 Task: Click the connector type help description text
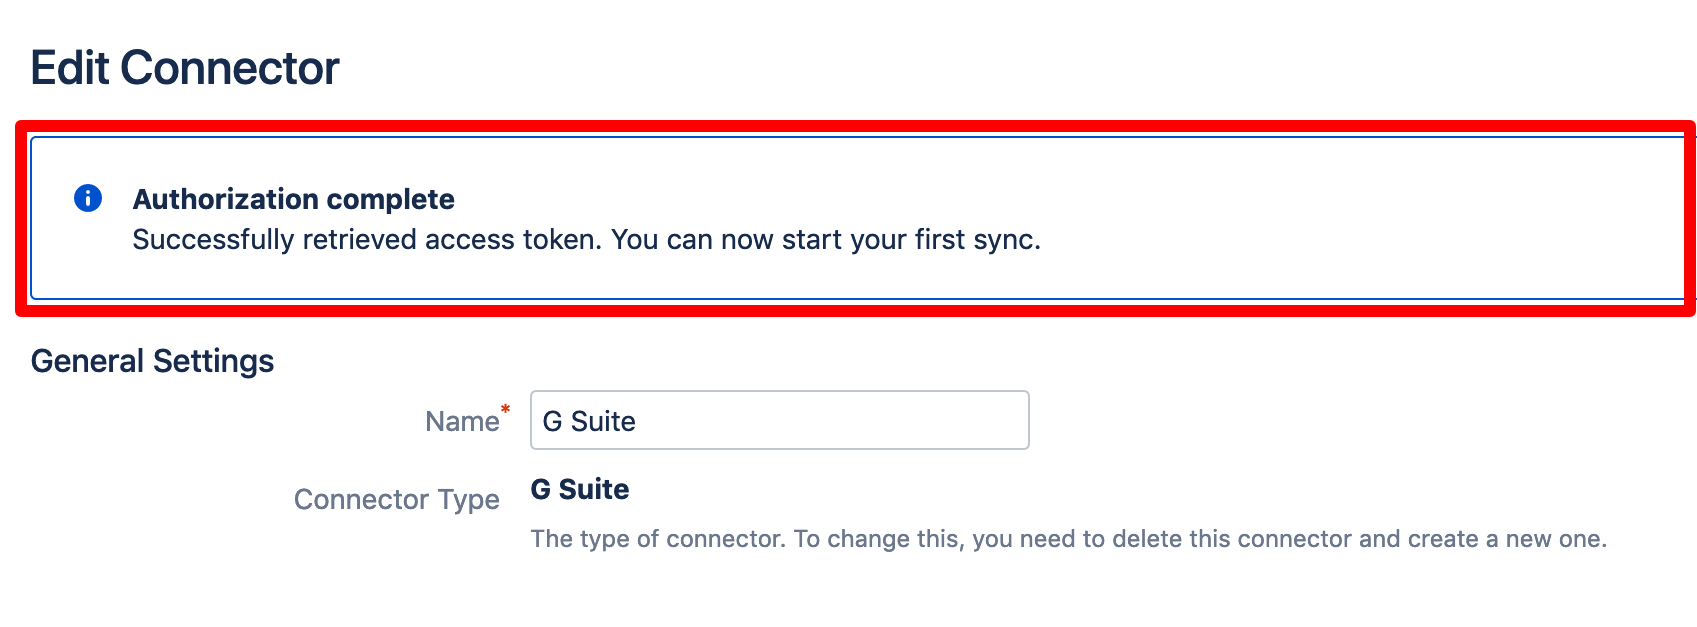click(x=1069, y=539)
